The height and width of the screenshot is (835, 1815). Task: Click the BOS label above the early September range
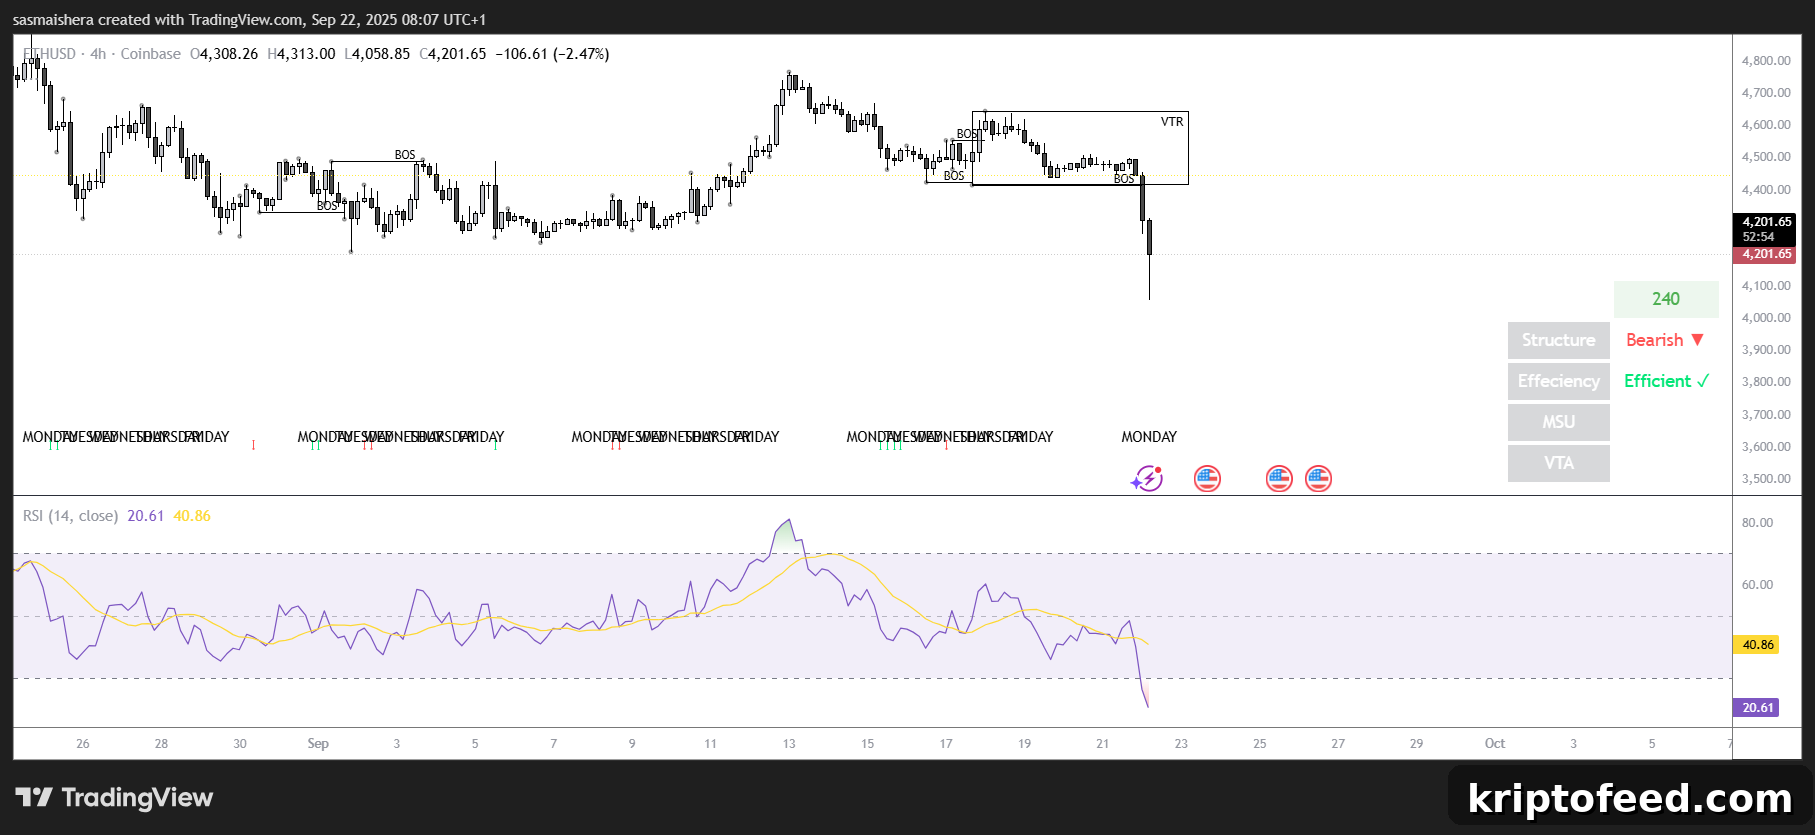coord(405,155)
